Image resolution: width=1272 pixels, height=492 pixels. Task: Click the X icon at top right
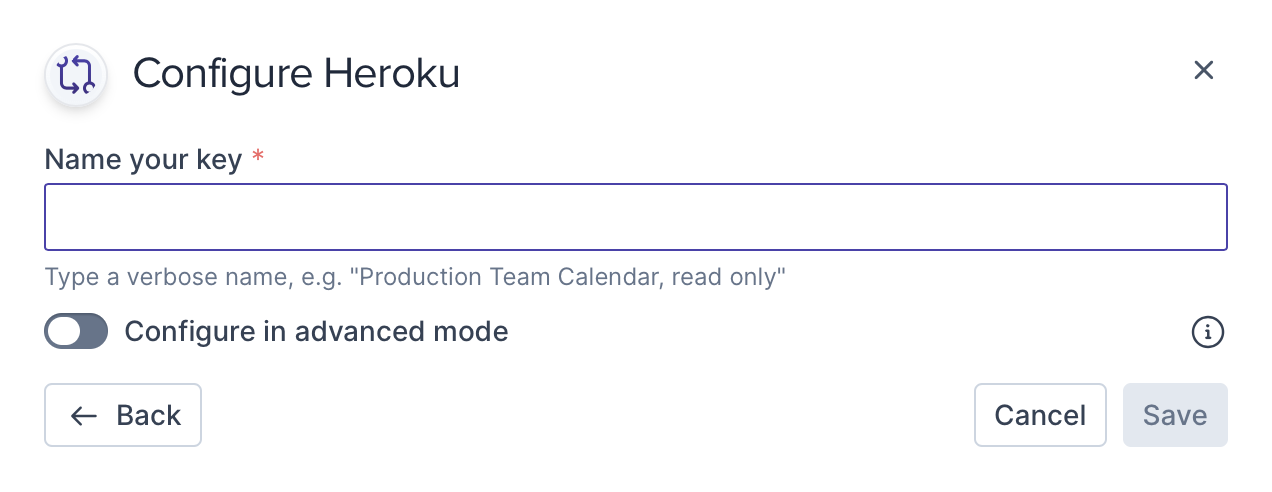coord(1203,70)
